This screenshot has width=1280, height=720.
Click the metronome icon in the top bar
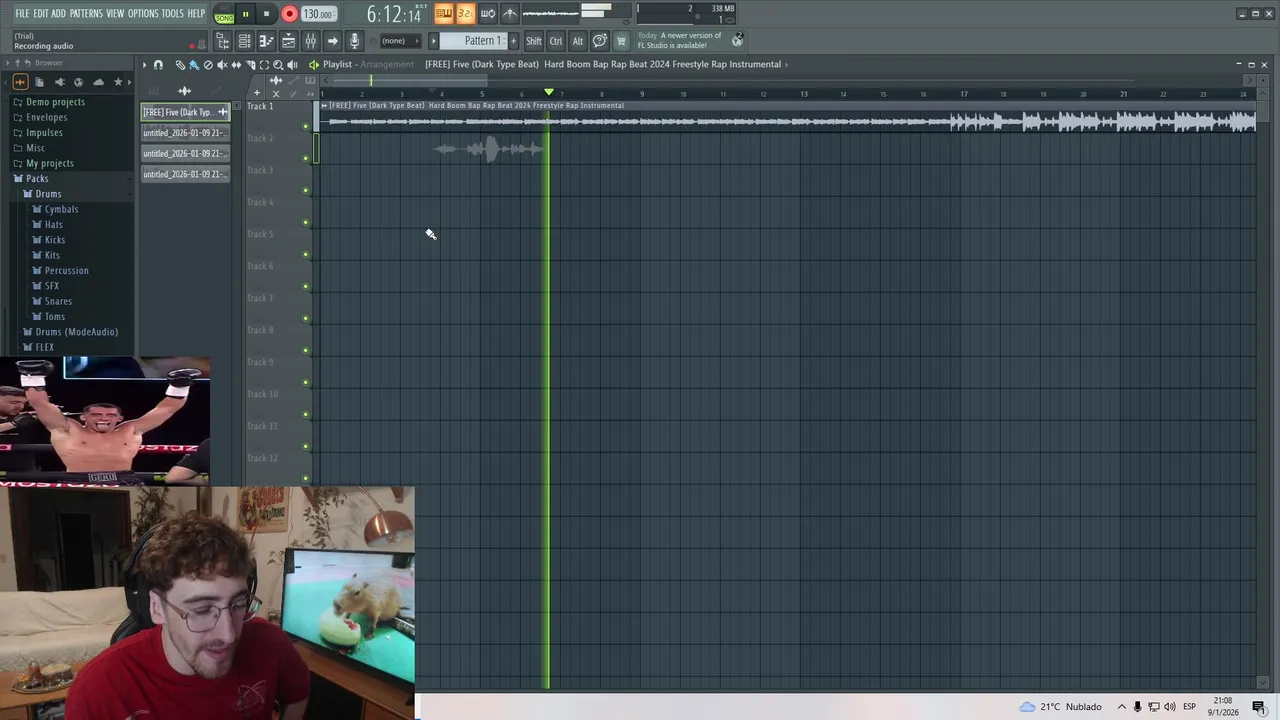[510, 13]
